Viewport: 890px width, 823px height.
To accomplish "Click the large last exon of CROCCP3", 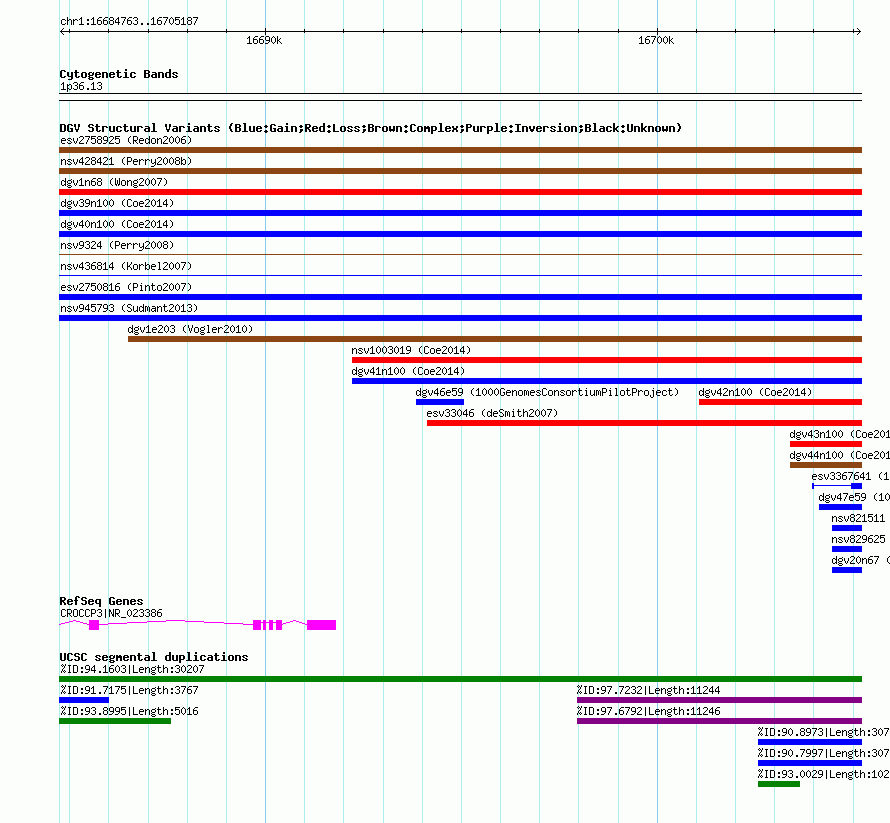I will coord(321,625).
